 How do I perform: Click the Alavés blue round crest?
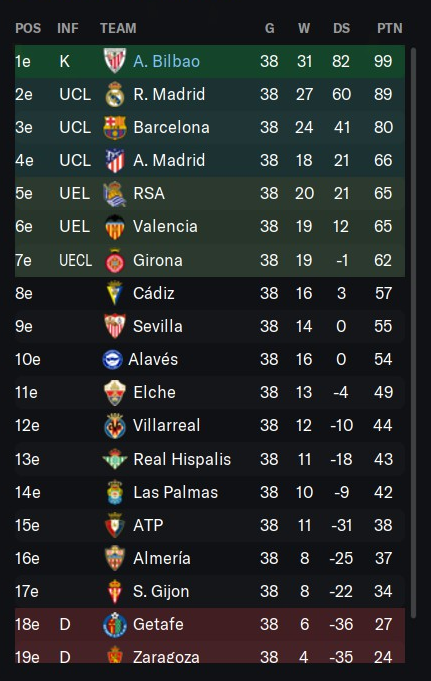[x=112, y=360]
